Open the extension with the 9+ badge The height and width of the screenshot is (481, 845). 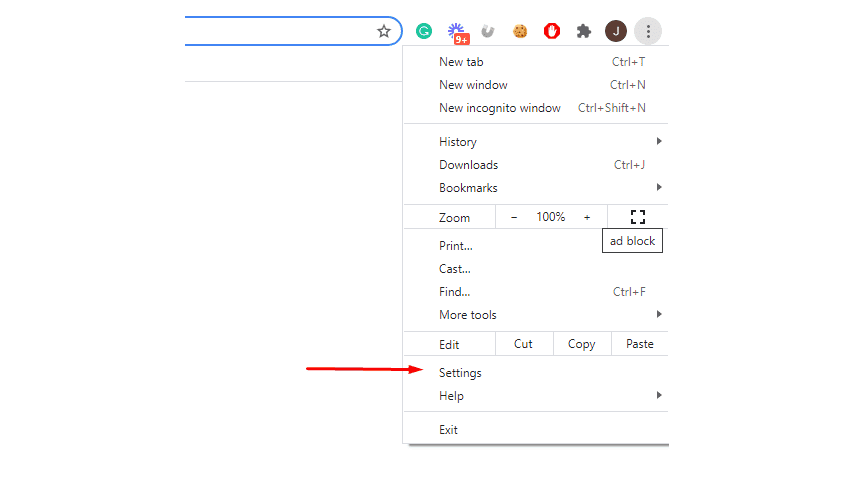(458, 32)
